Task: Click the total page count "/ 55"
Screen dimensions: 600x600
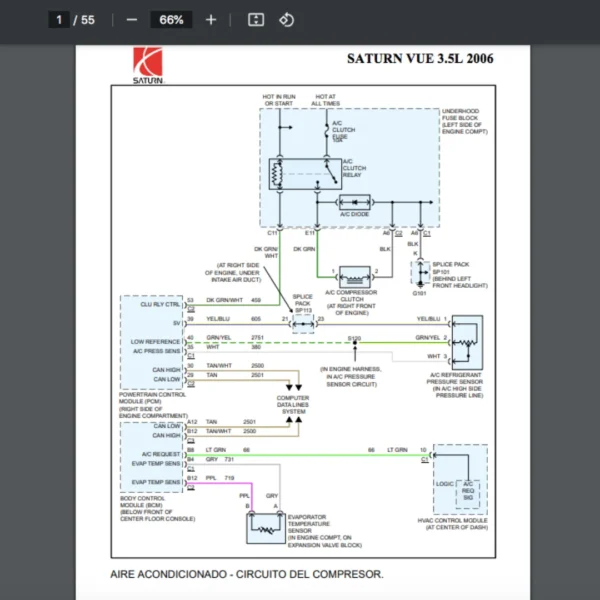Action: click(x=84, y=20)
